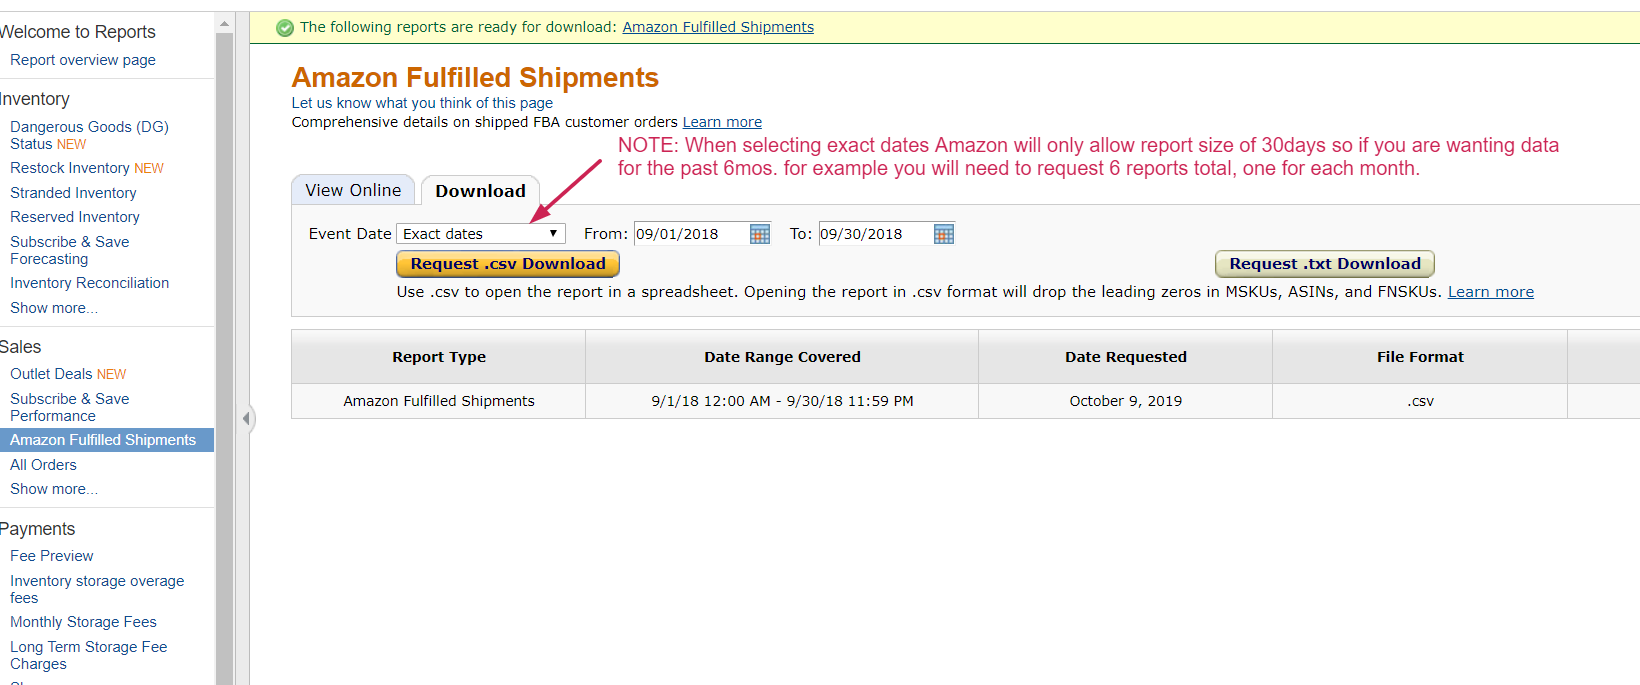Click the sidebar scrollbar up arrow
The height and width of the screenshot is (685, 1640).
pos(224,23)
